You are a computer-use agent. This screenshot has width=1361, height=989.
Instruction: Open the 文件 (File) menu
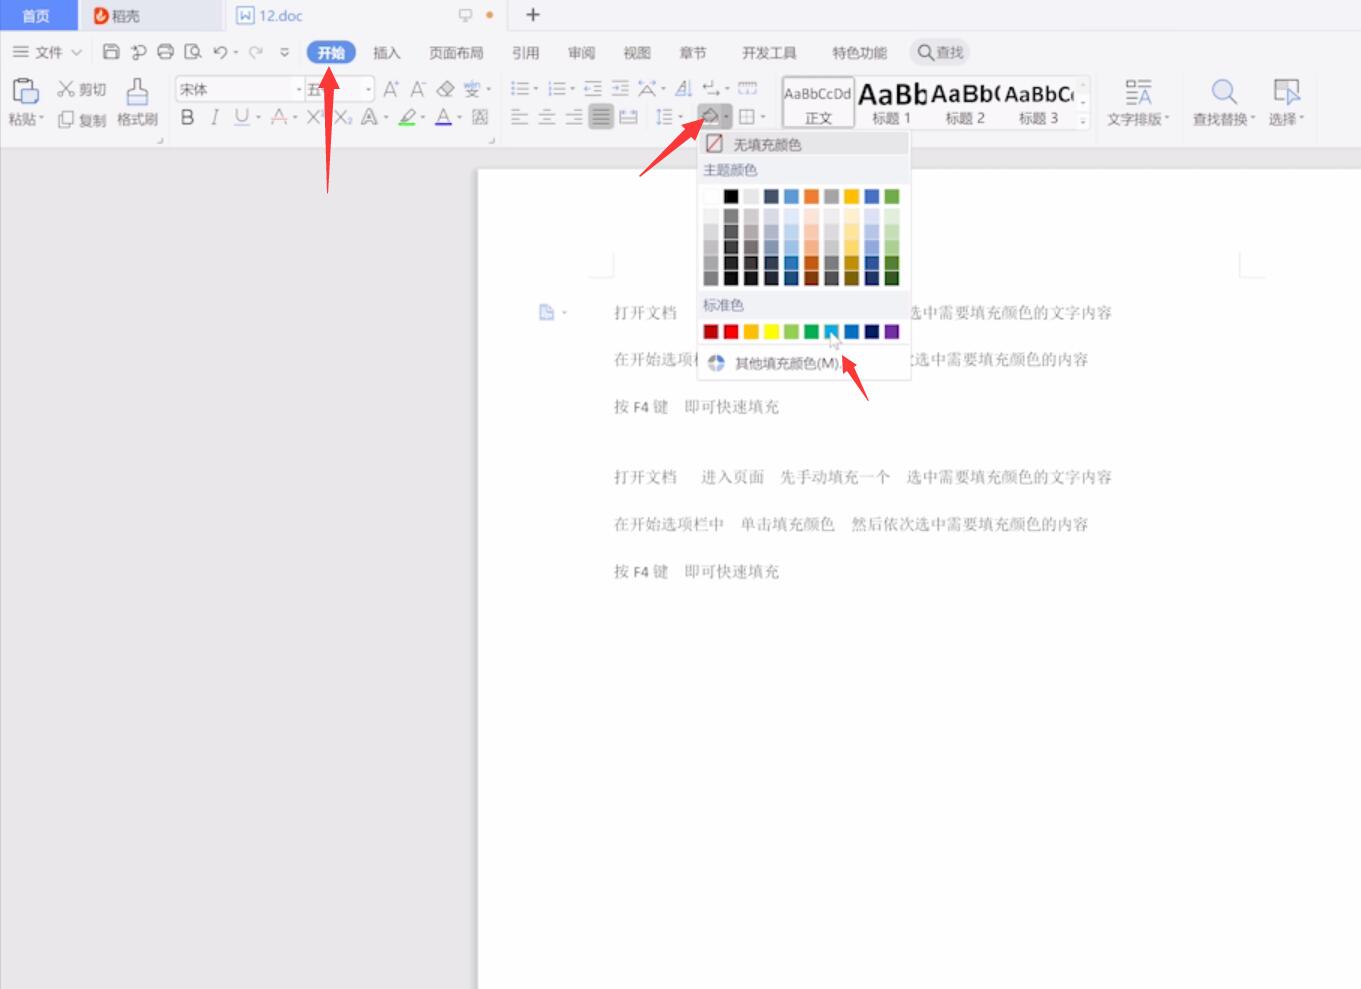point(47,52)
